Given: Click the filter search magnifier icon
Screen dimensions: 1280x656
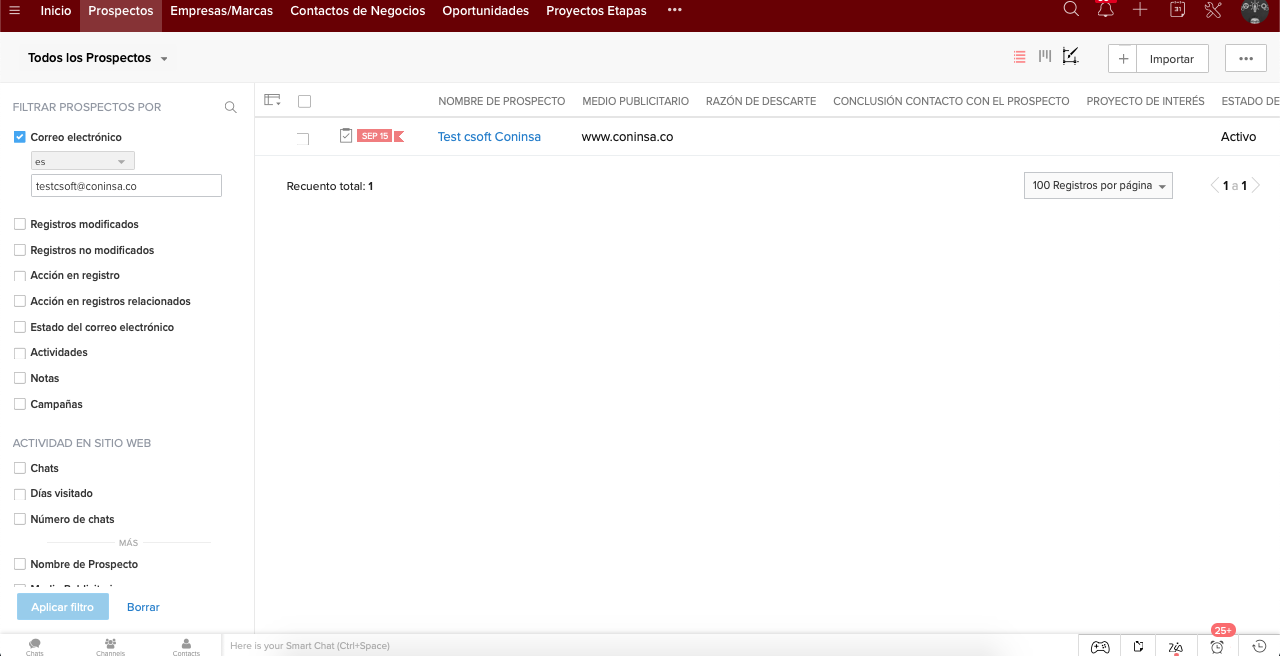Looking at the screenshot, I should pos(231,107).
